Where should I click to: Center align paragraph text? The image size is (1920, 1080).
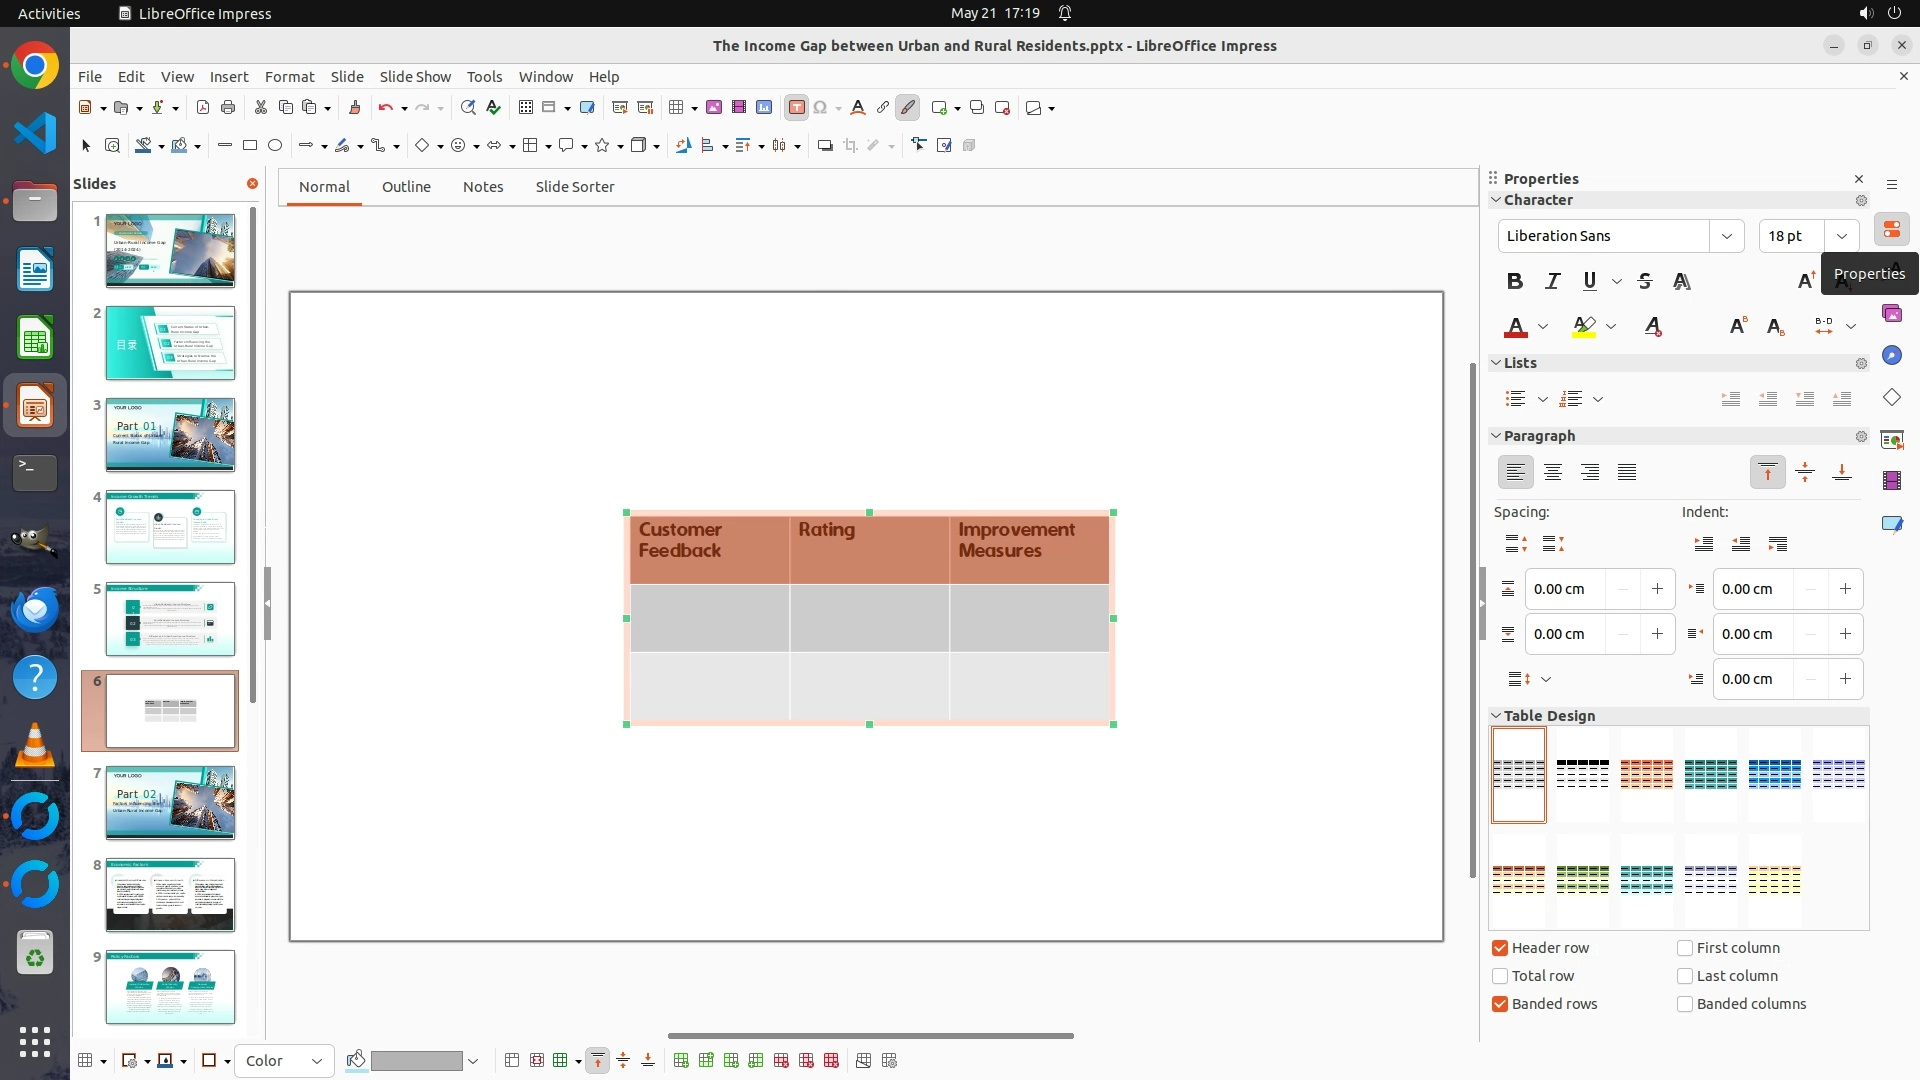click(1553, 472)
